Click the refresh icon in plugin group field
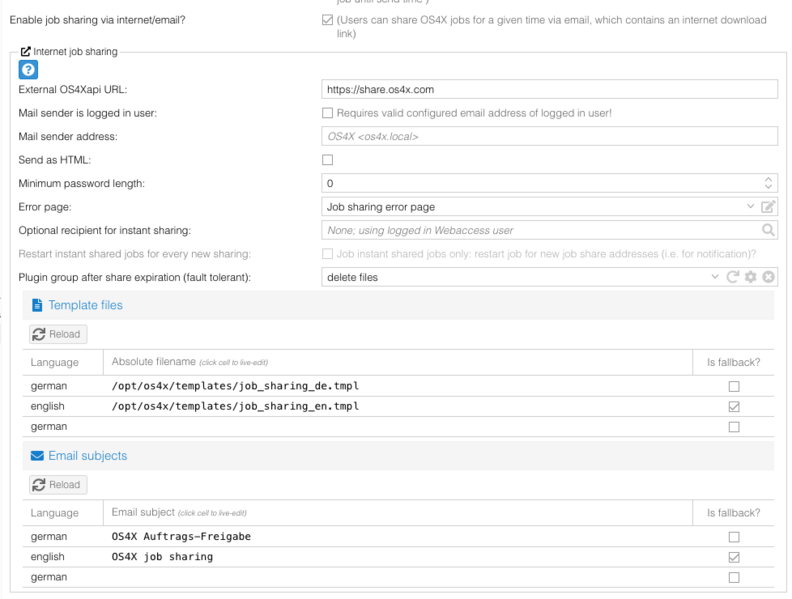The width and height of the screenshot is (792, 599). click(x=733, y=277)
